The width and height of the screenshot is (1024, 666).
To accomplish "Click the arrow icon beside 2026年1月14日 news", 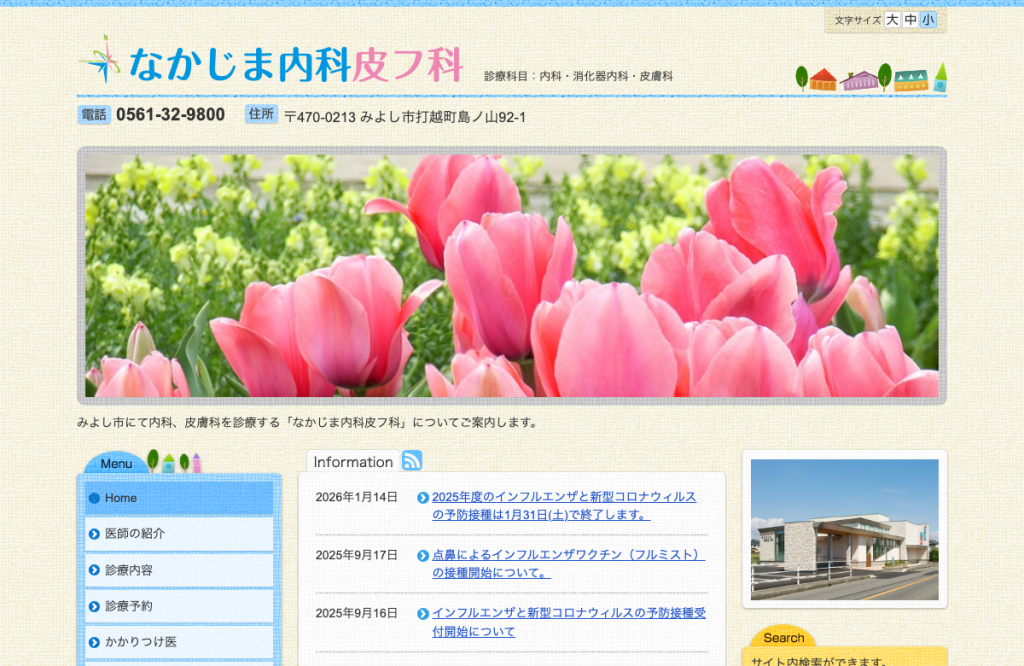I will point(423,498).
